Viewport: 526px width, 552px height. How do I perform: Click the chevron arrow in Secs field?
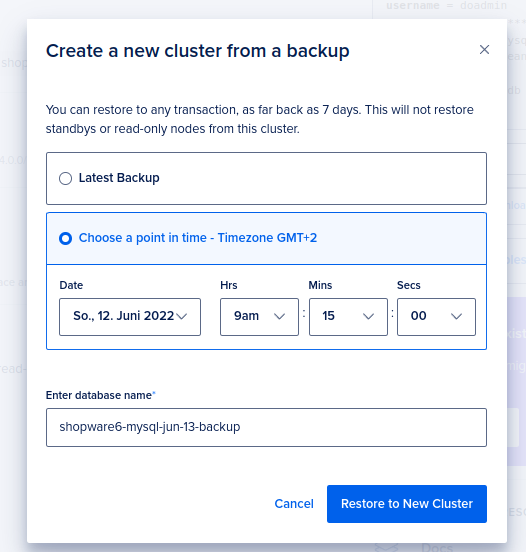pos(456,316)
